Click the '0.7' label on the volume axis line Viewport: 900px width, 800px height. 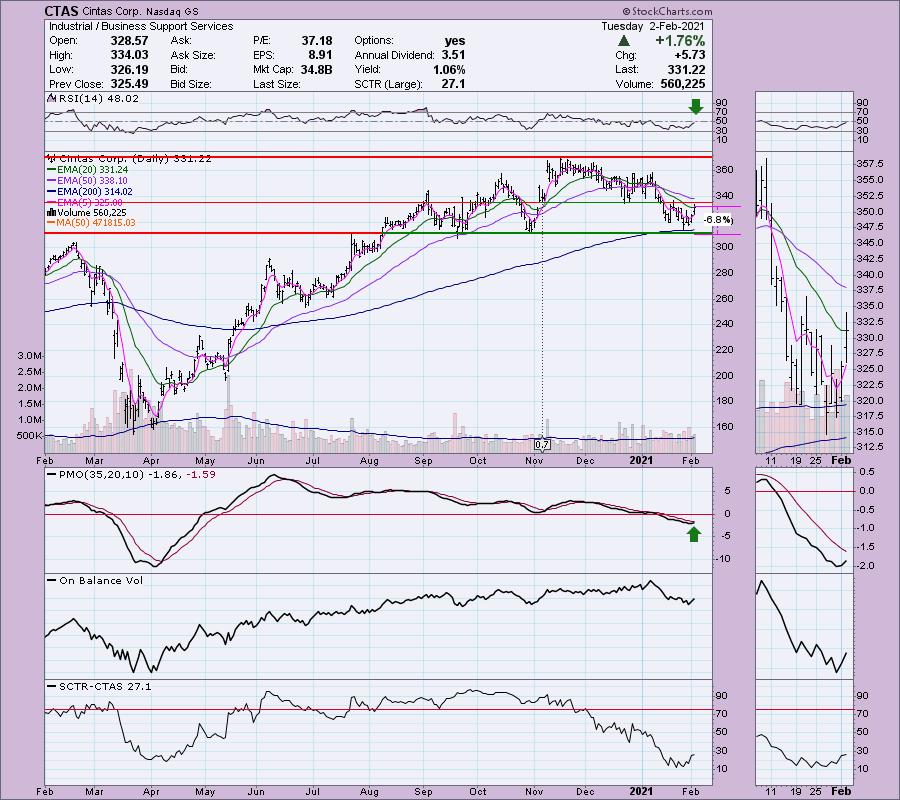point(542,445)
